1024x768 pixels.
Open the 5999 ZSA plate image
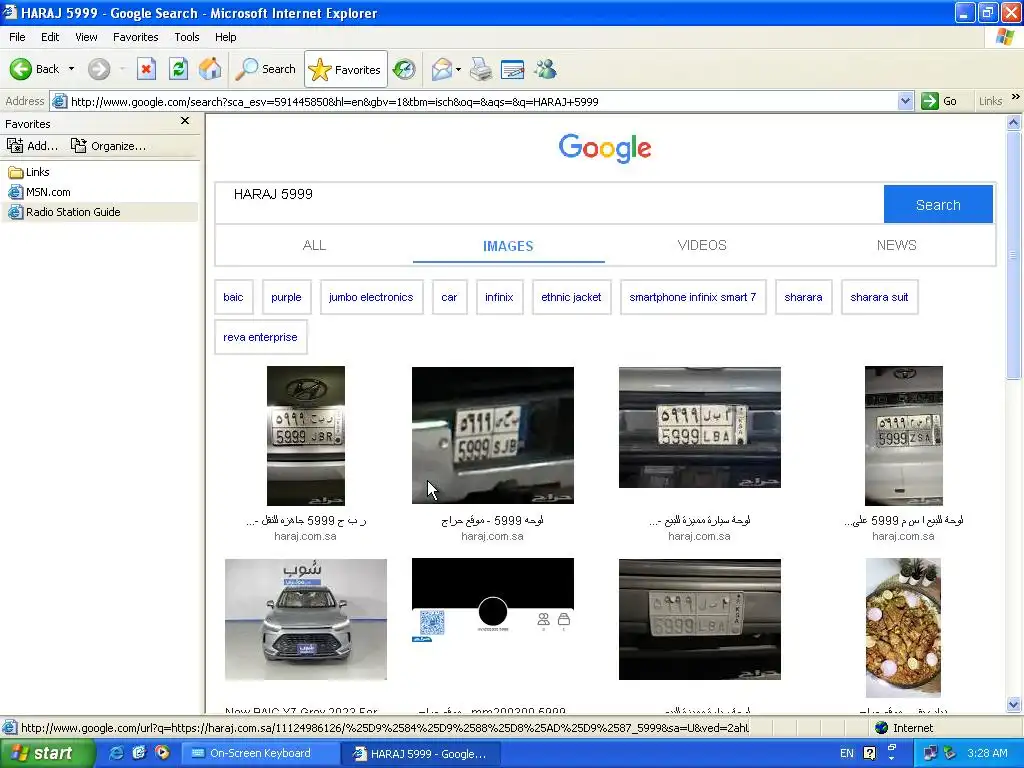coord(903,436)
